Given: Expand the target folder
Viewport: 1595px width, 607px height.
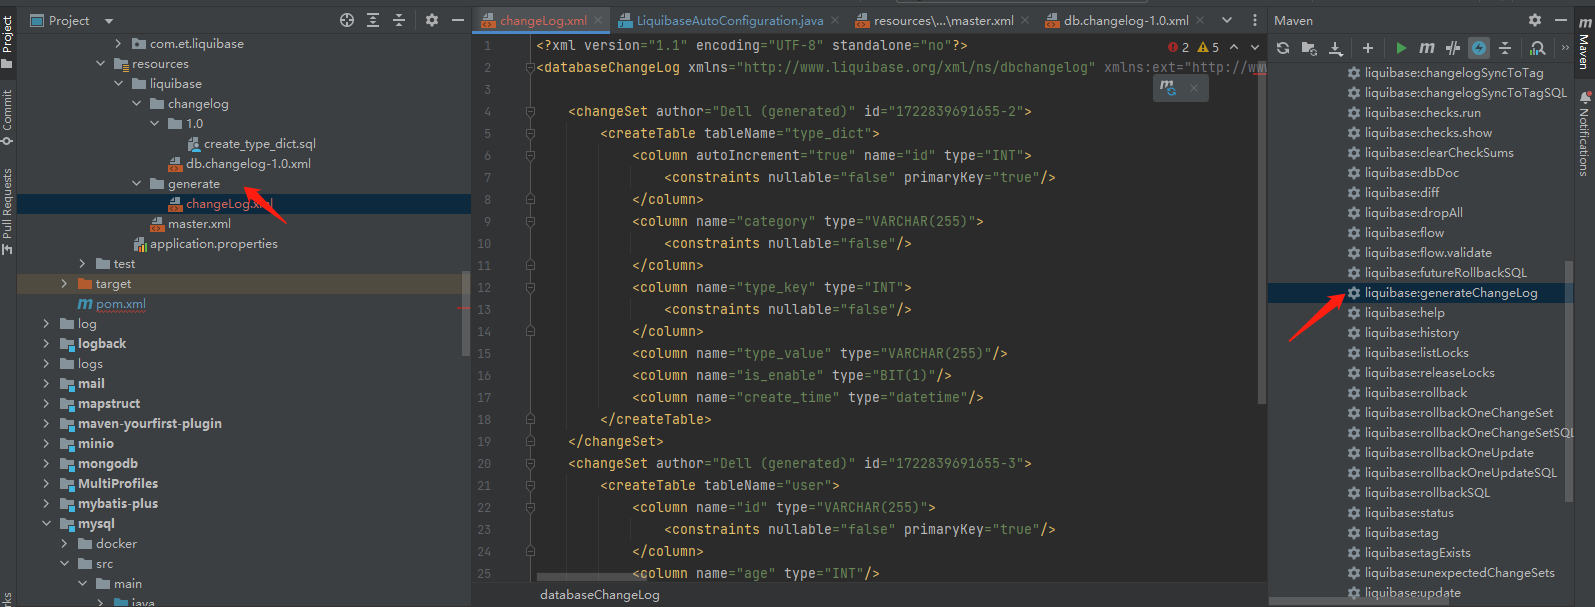Looking at the screenshot, I should [x=64, y=284].
